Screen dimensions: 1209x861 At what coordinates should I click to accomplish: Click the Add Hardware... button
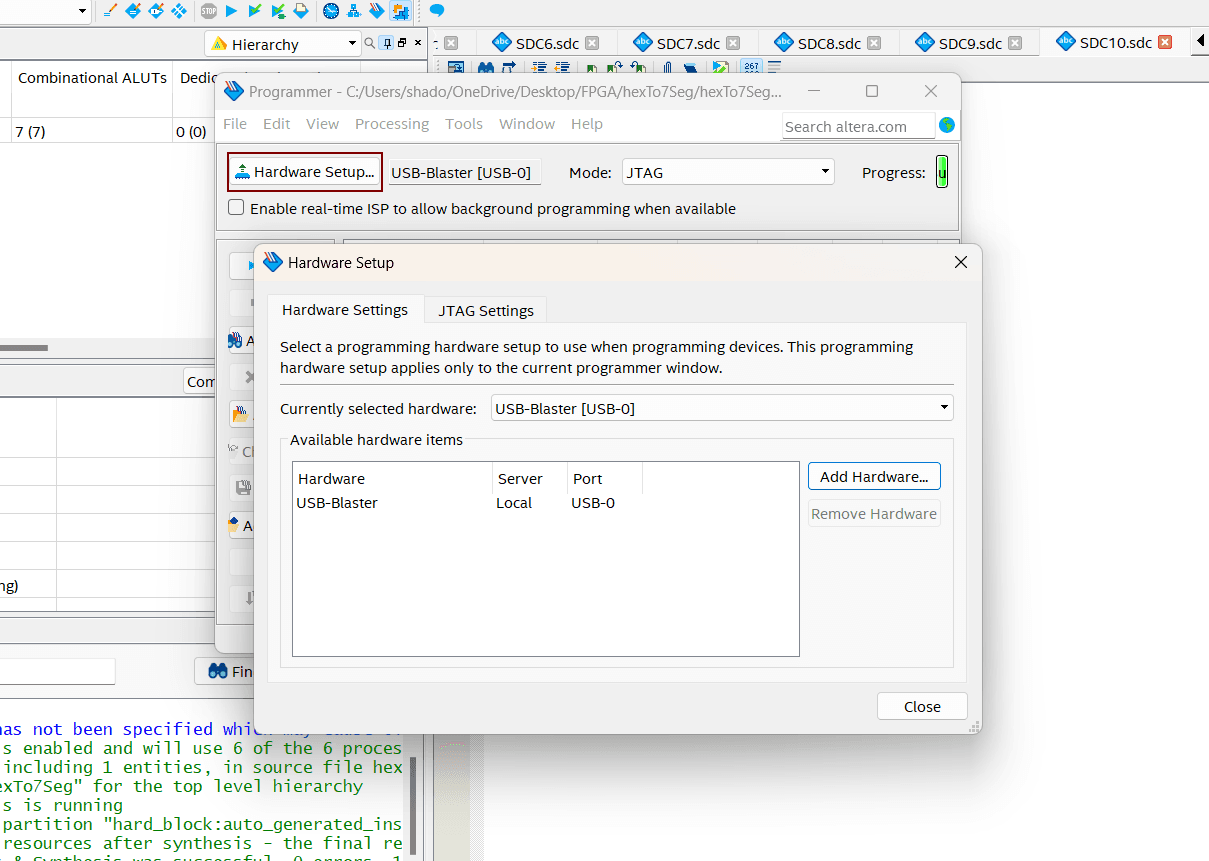tap(874, 476)
